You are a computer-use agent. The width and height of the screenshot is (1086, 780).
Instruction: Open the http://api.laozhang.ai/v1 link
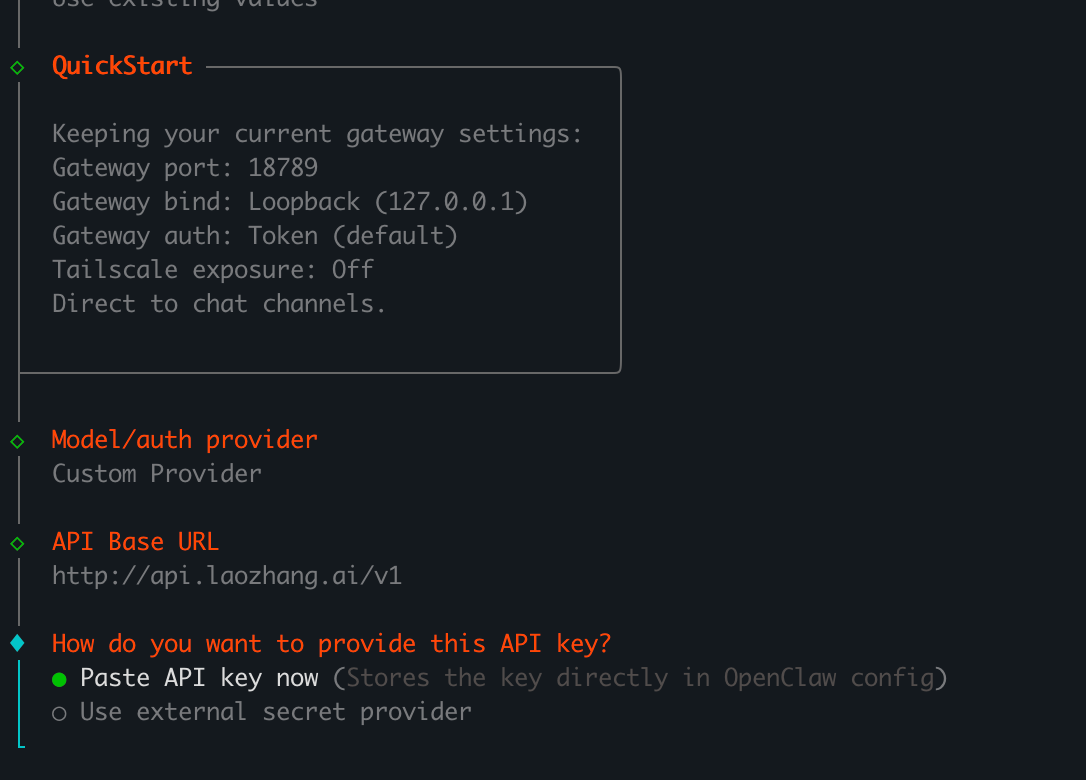coord(226,575)
